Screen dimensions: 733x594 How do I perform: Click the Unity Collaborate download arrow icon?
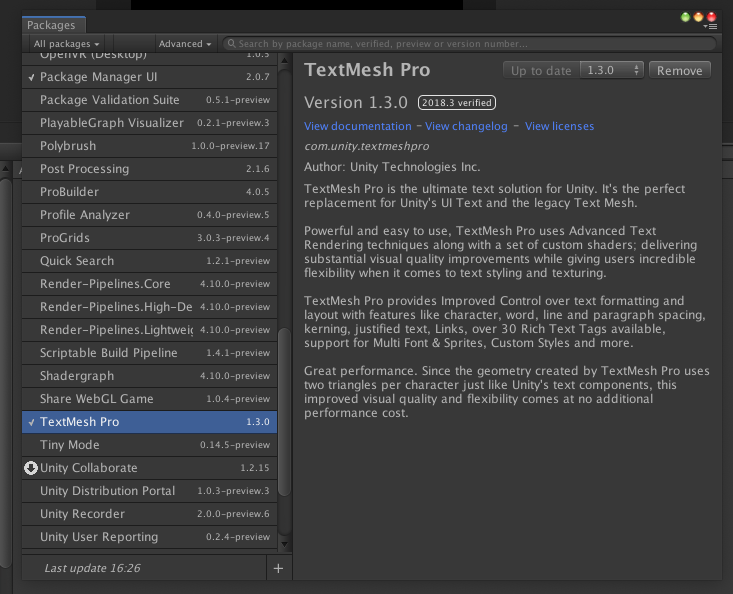pos(31,468)
